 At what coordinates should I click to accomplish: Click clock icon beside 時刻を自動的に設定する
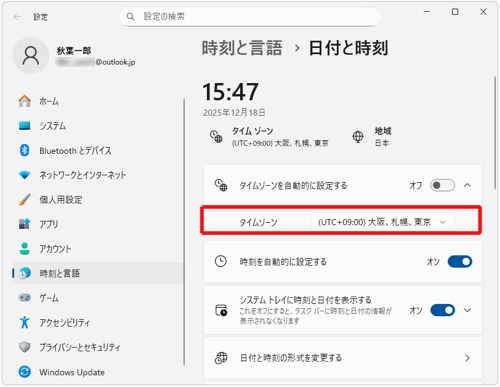click(221, 261)
